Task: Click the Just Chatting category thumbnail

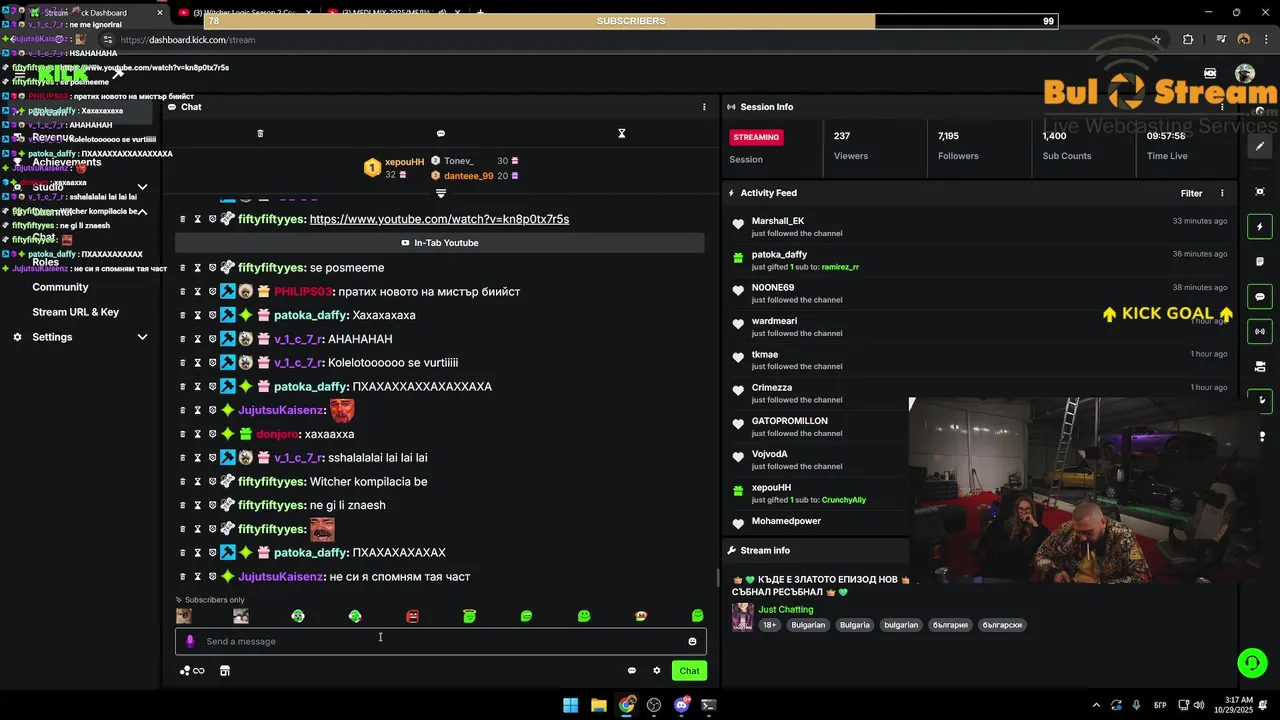Action: (743, 616)
